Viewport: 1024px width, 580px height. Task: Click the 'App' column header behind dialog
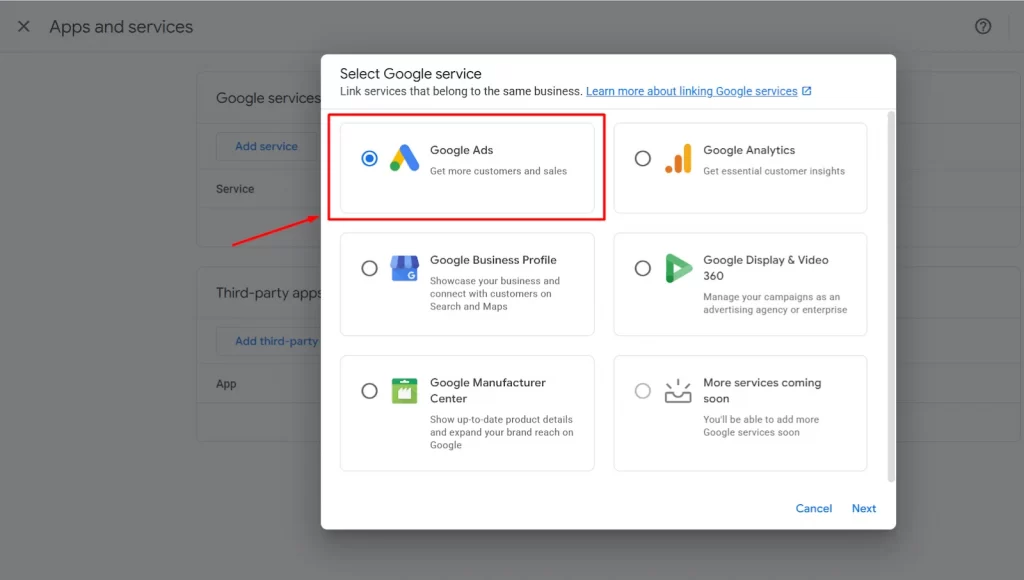click(x=226, y=384)
